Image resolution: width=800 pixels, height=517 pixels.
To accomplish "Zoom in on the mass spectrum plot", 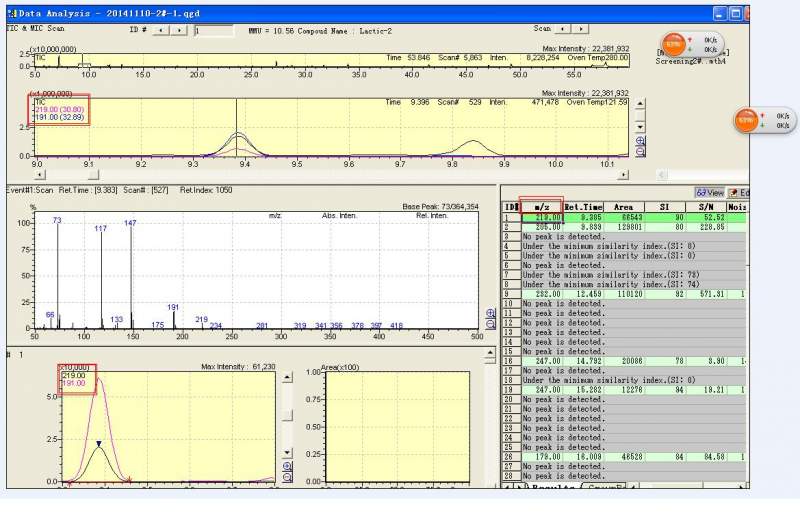I will pos(491,313).
